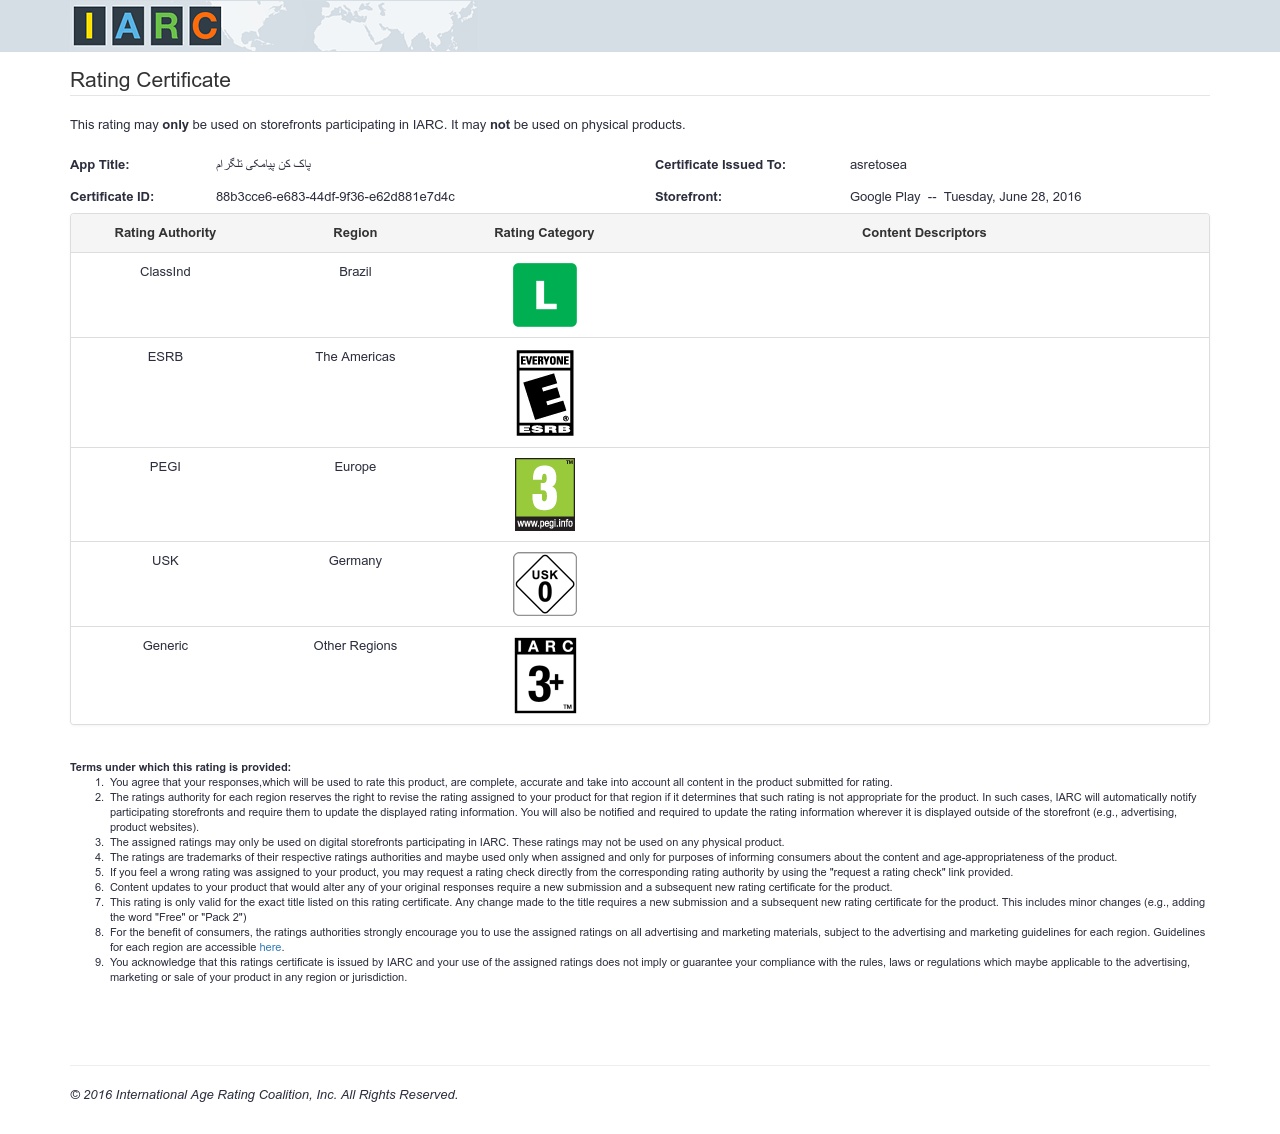Click the green ClassInd L rating icon
This screenshot has width=1280, height=1134.
544,295
